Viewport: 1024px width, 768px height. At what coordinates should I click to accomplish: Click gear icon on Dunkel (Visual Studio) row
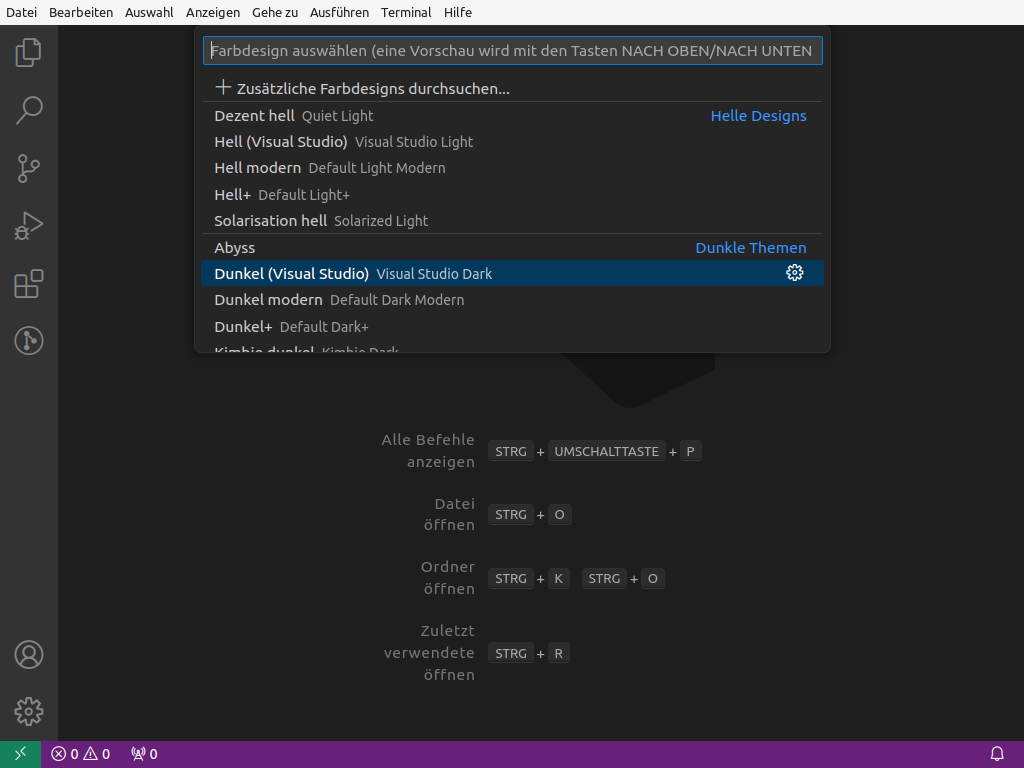[x=794, y=273]
